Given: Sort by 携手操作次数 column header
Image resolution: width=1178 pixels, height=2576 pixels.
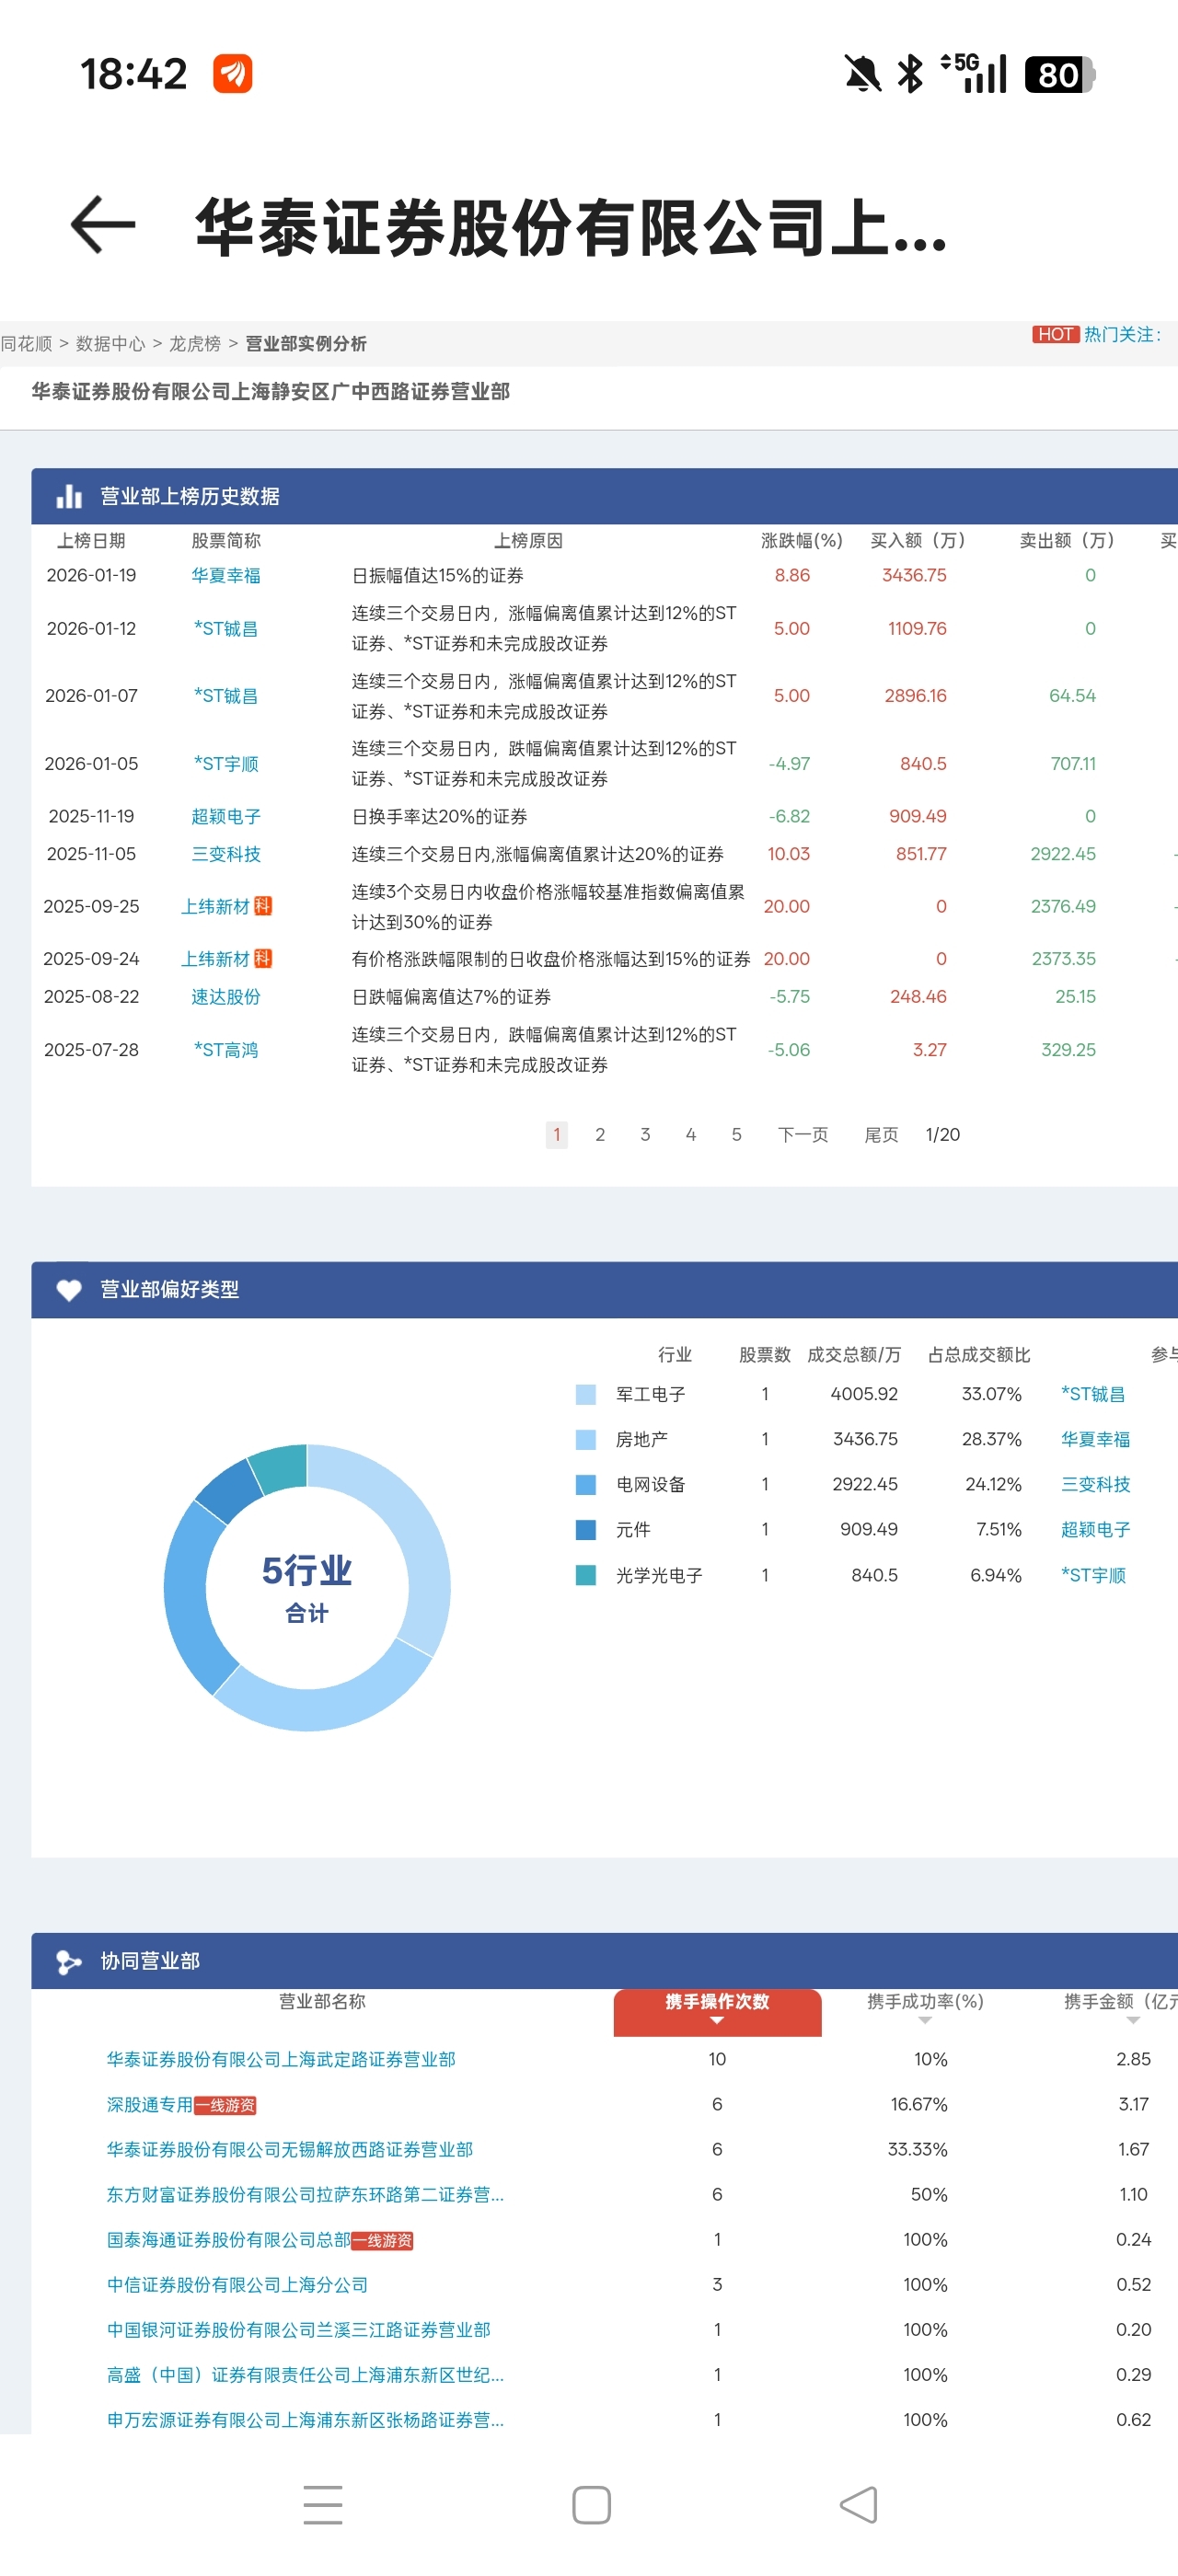Looking at the screenshot, I should 717,2011.
